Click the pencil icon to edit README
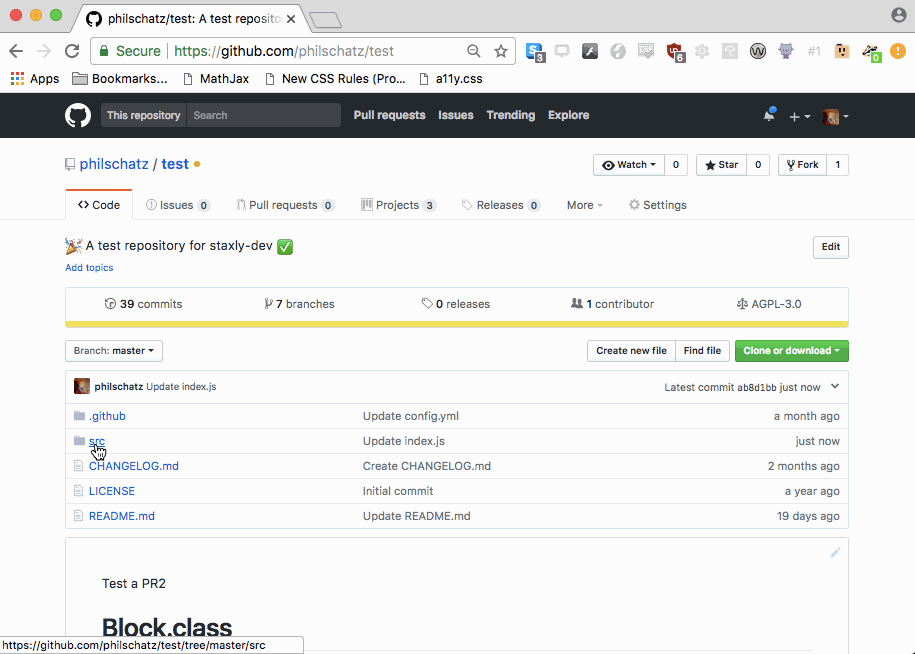The image size is (915, 654). [835, 552]
